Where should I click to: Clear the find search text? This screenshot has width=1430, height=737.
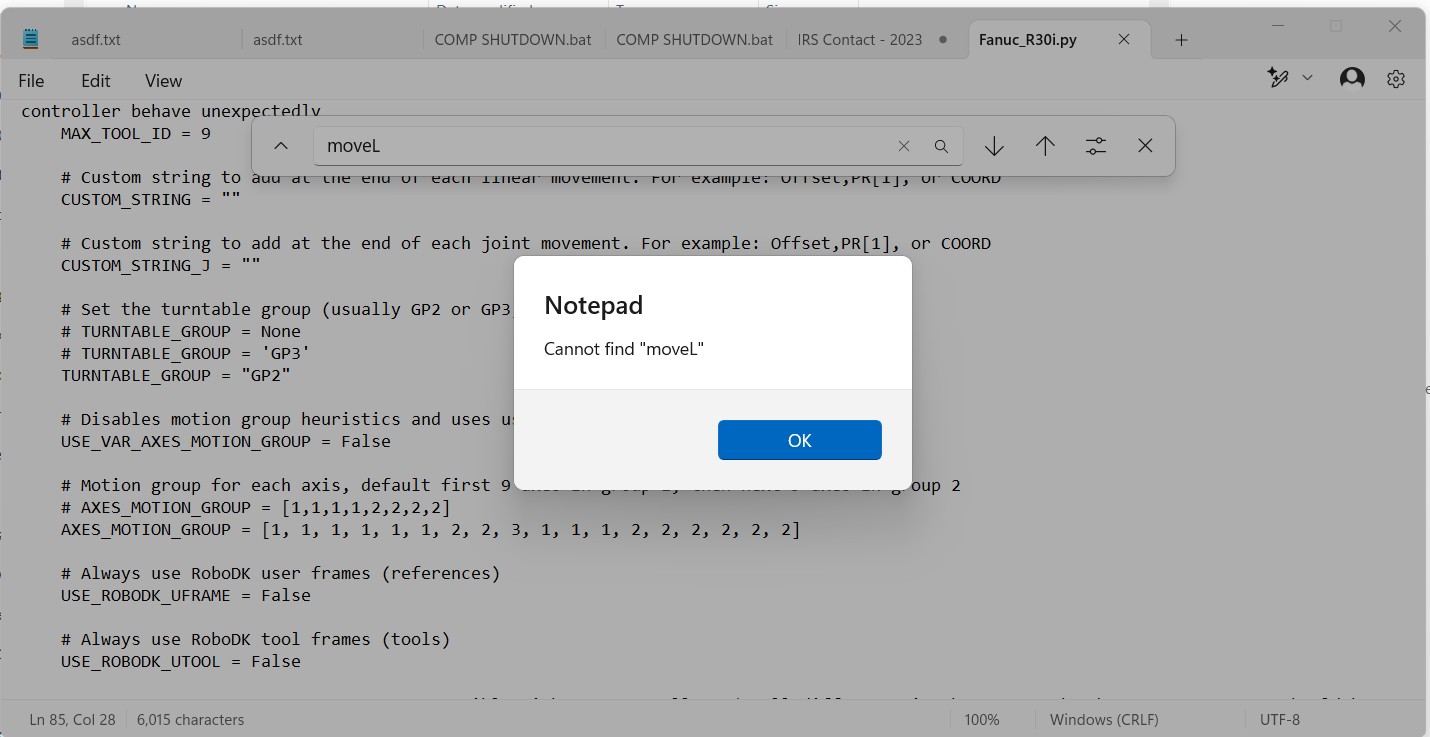point(904,146)
